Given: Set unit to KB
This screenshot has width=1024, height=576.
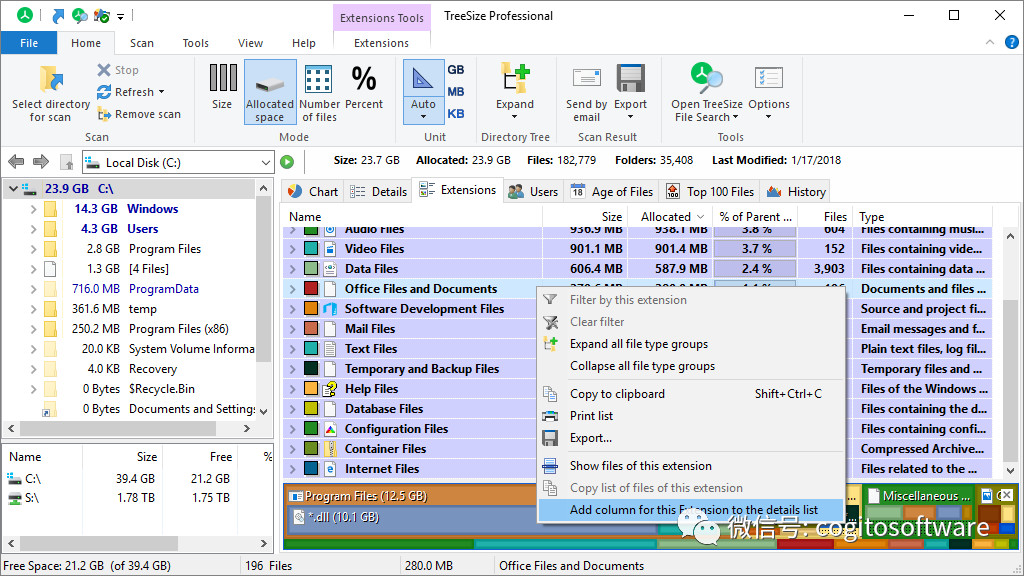Looking at the screenshot, I should coord(456,114).
